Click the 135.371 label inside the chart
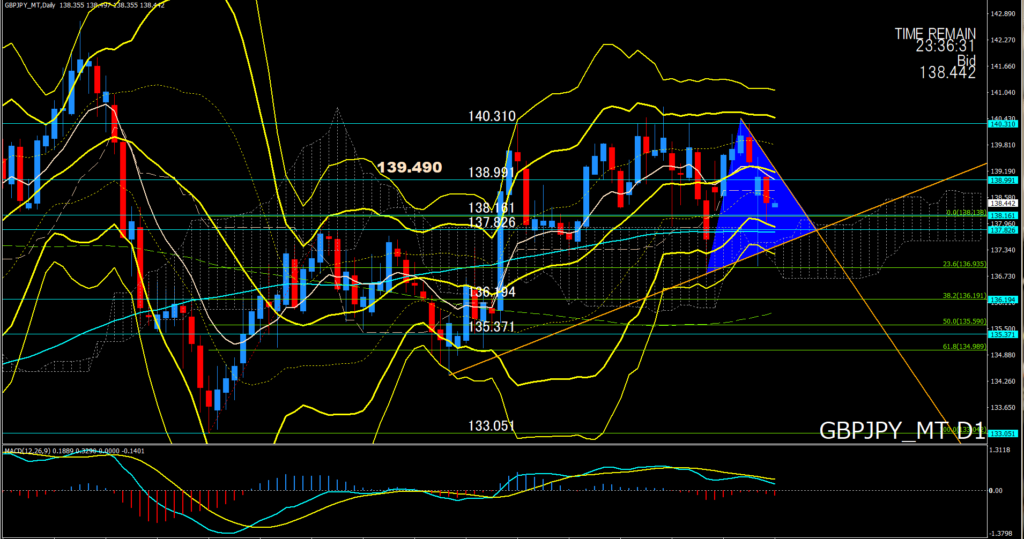The image size is (1024, 539). [x=492, y=327]
